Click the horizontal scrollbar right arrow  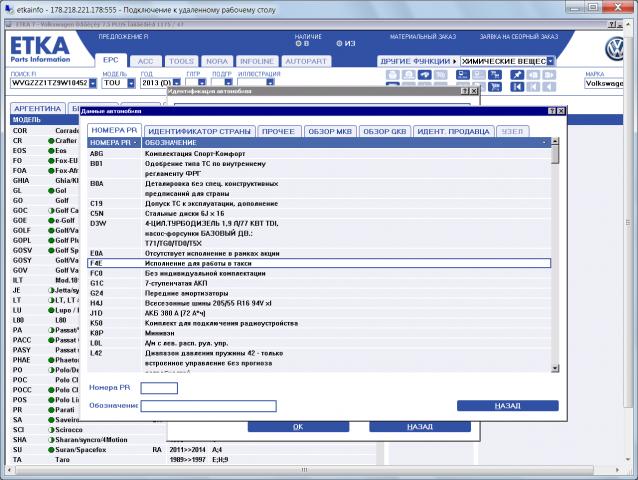point(617,469)
